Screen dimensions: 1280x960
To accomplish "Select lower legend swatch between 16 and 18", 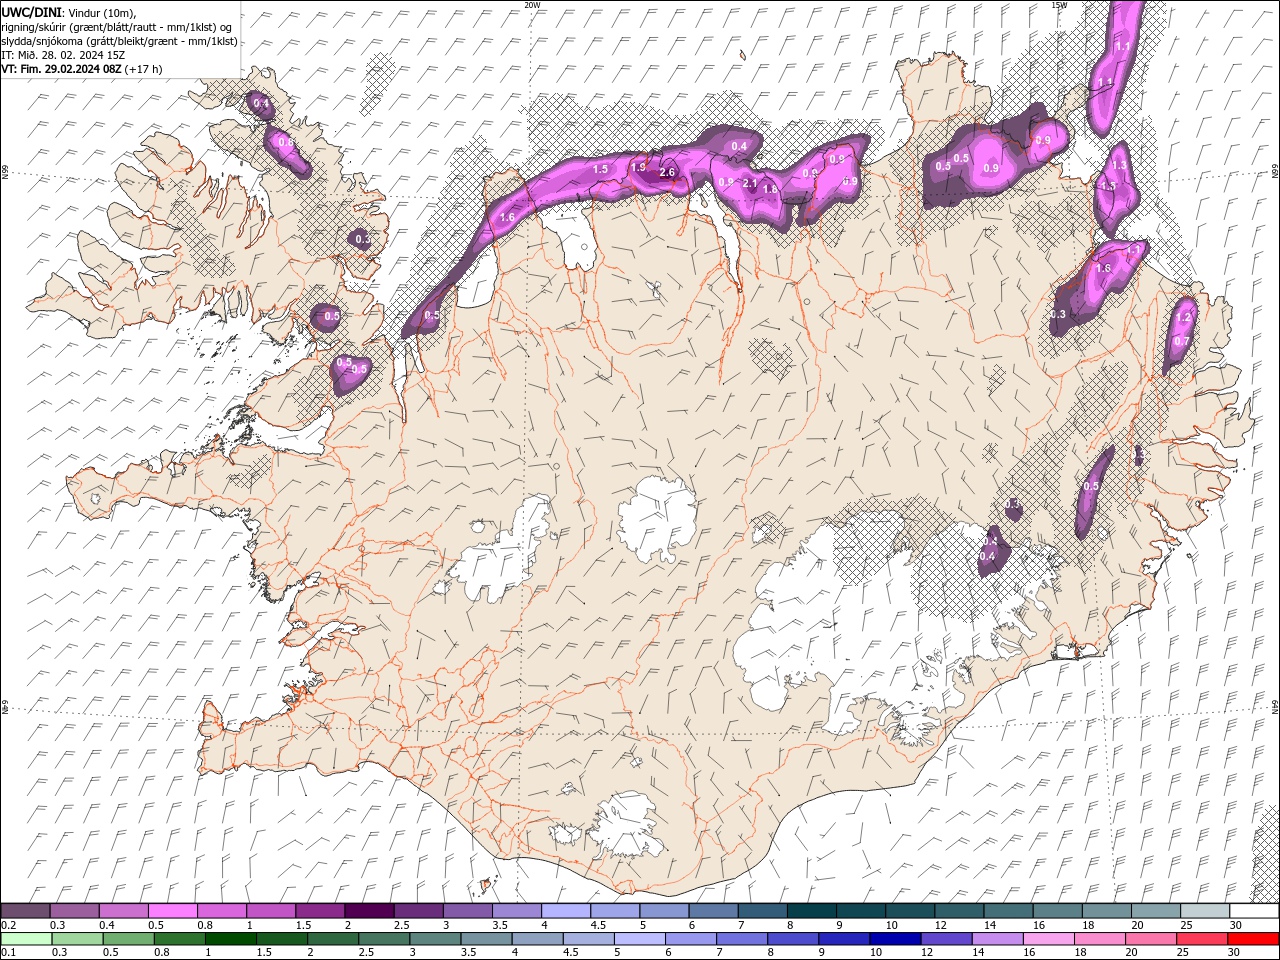I will (1048, 939).
